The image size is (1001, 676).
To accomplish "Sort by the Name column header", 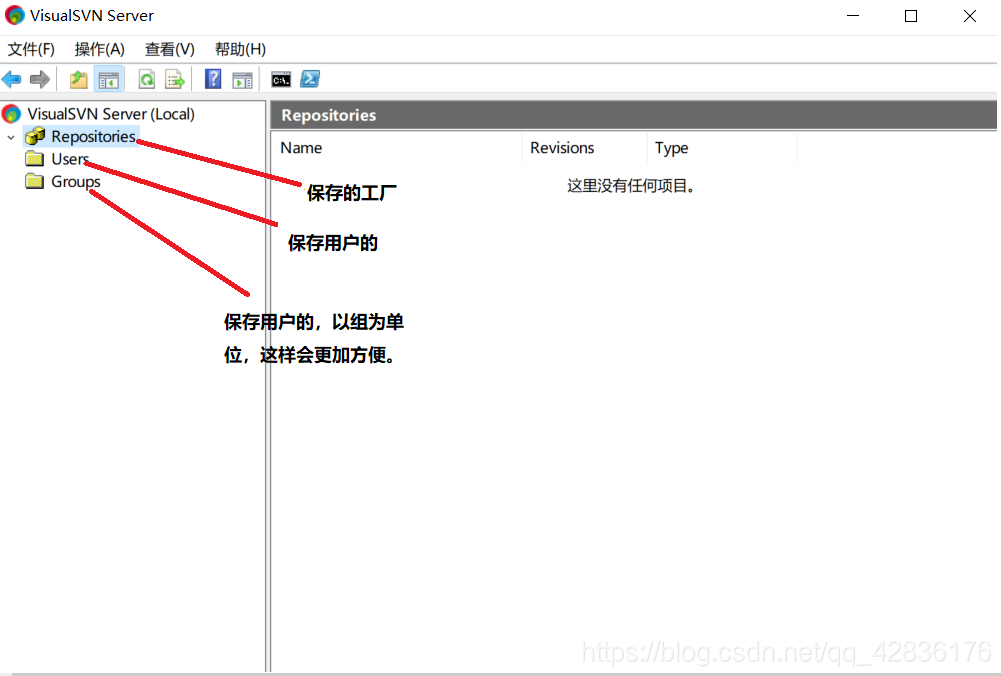I will pyautogui.click(x=396, y=148).
